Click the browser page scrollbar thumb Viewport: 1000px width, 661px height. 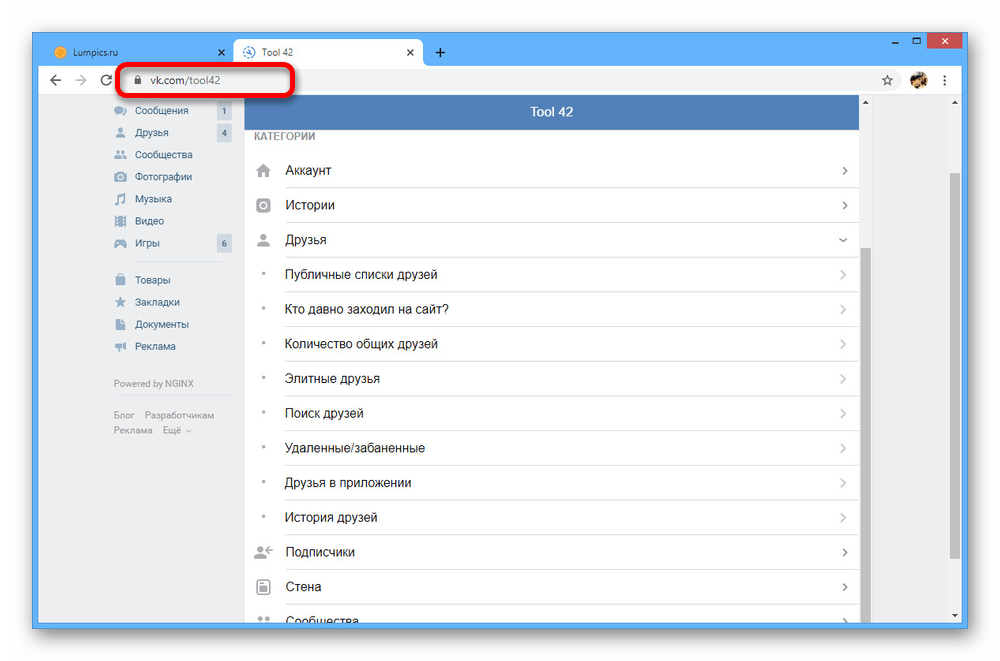click(955, 366)
